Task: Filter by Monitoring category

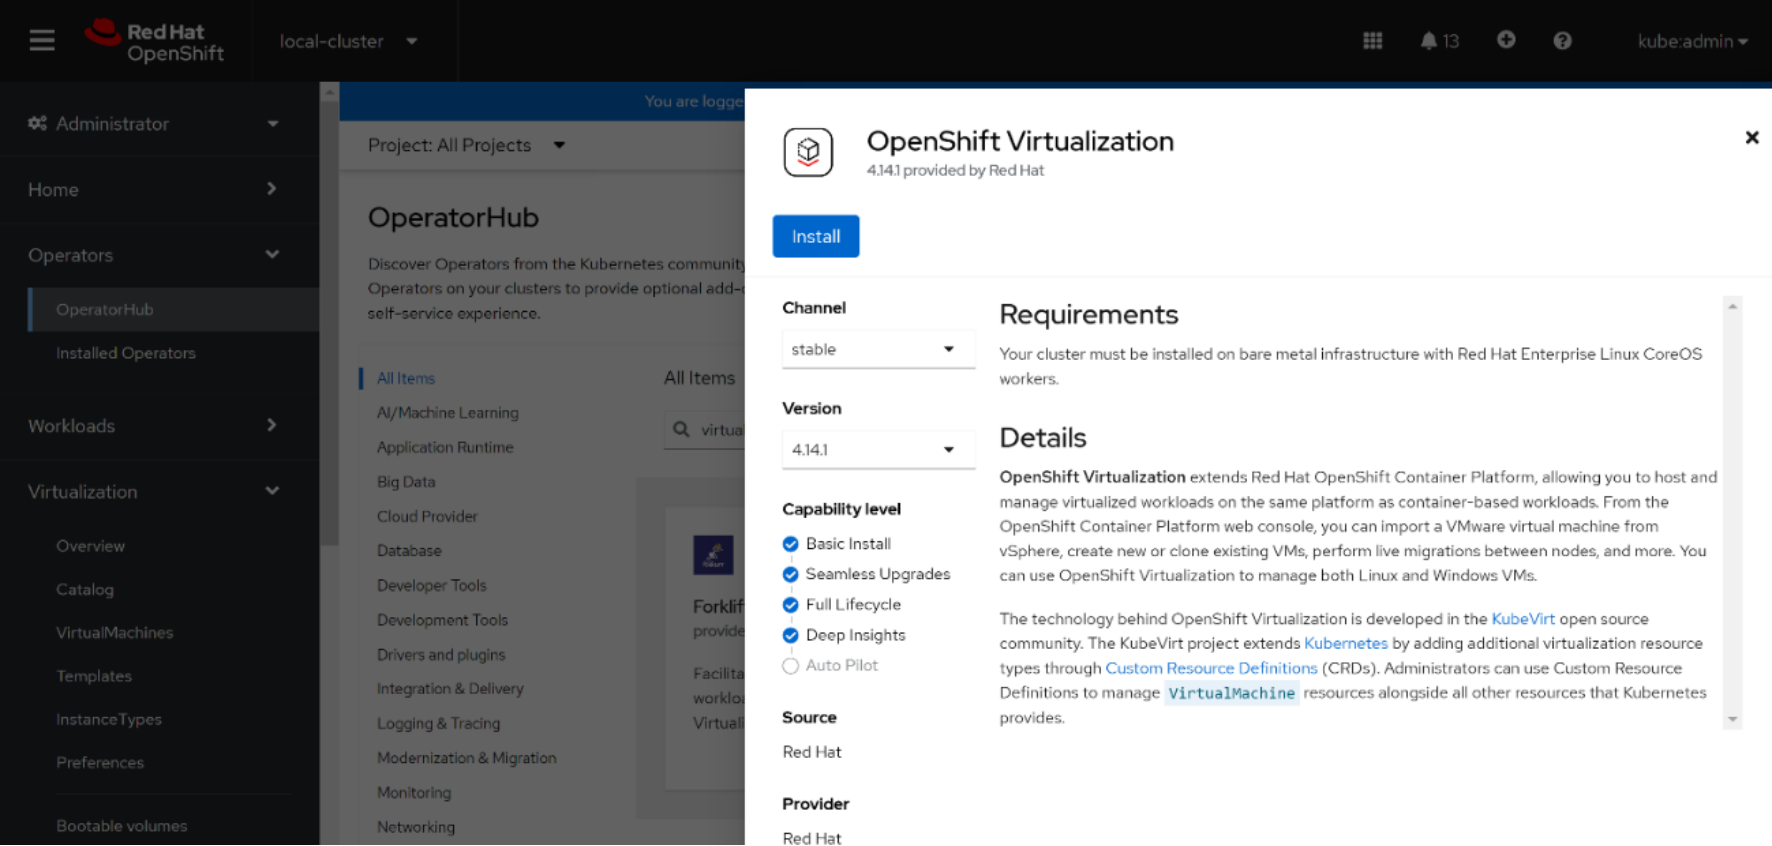Action: (x=414, y=793)
